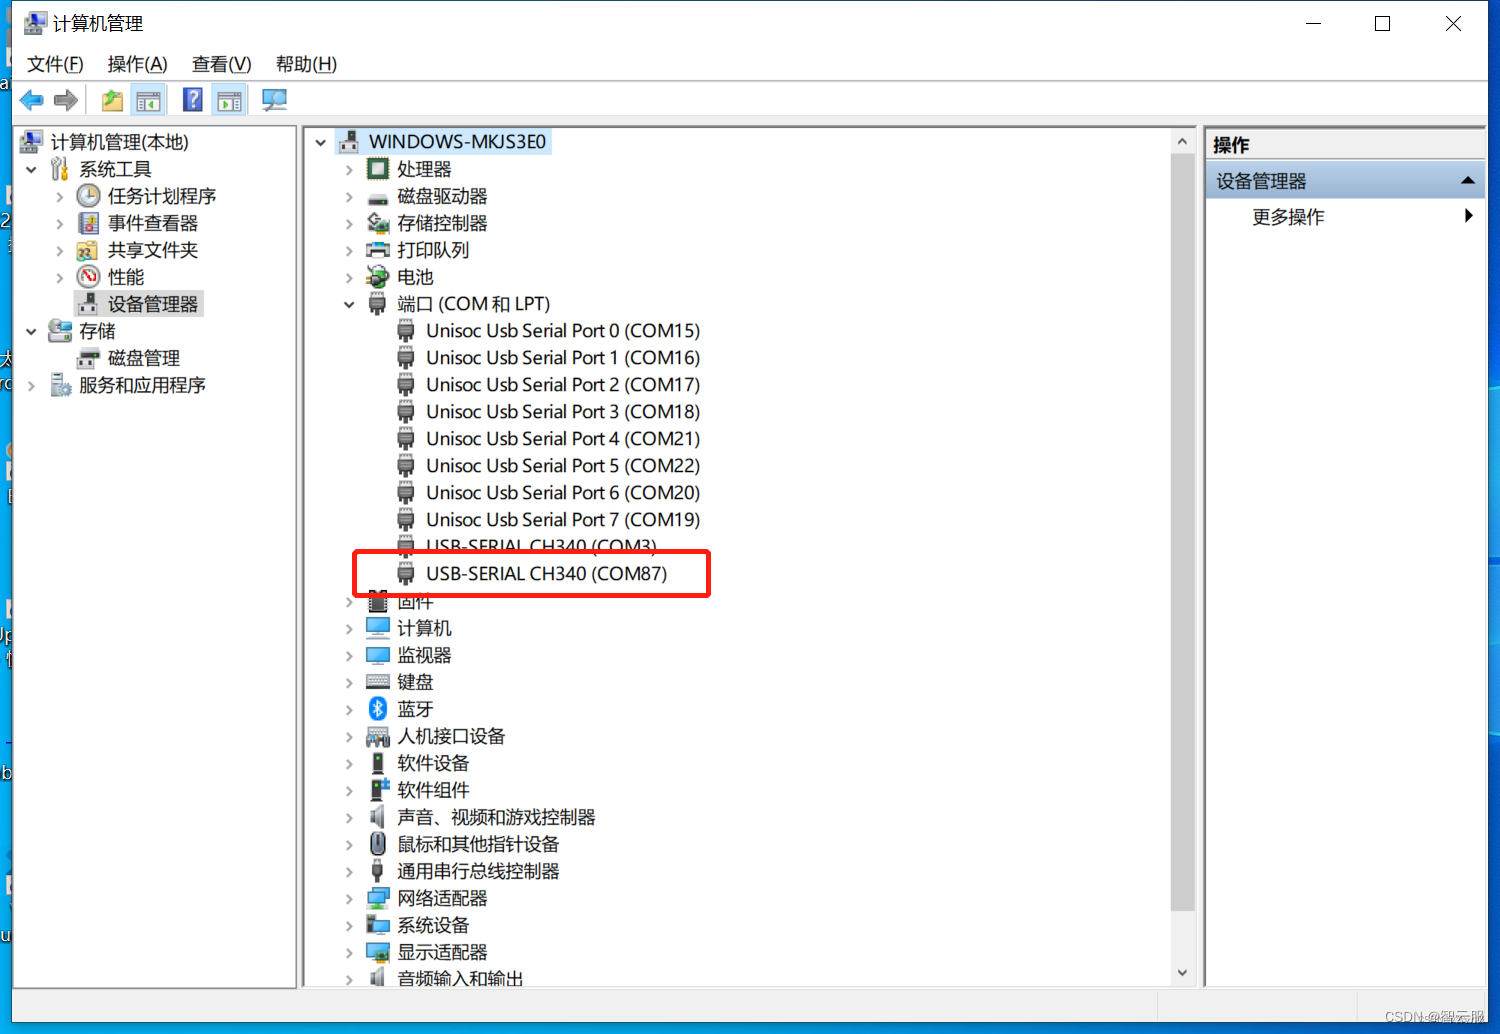This screenshot has height=1034, width=1500.
Task: Expand the 服务和应用程序 node
Action: click(32, 385)
